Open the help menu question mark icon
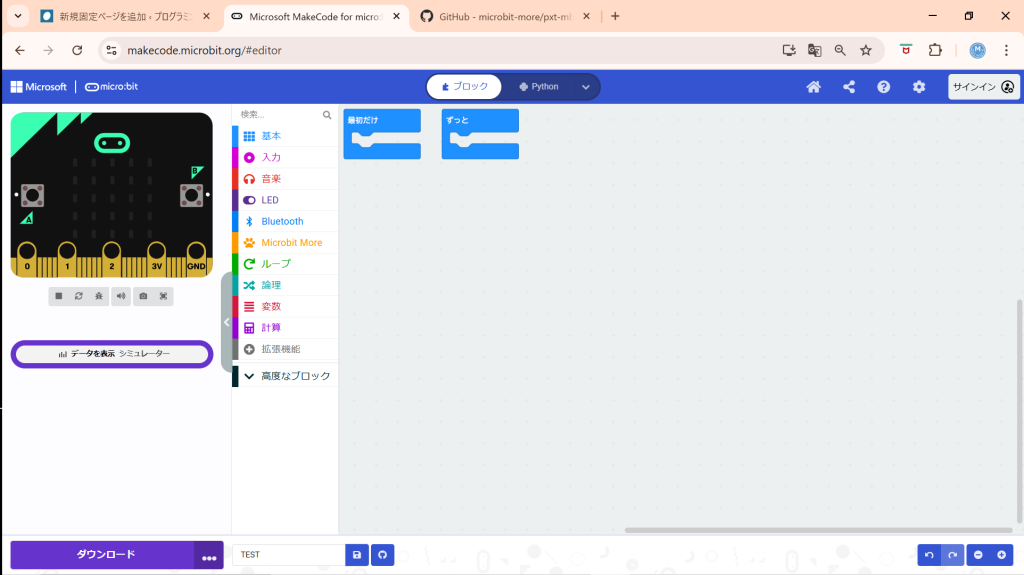The image size is (1024, 575). [x=884, y=87]
